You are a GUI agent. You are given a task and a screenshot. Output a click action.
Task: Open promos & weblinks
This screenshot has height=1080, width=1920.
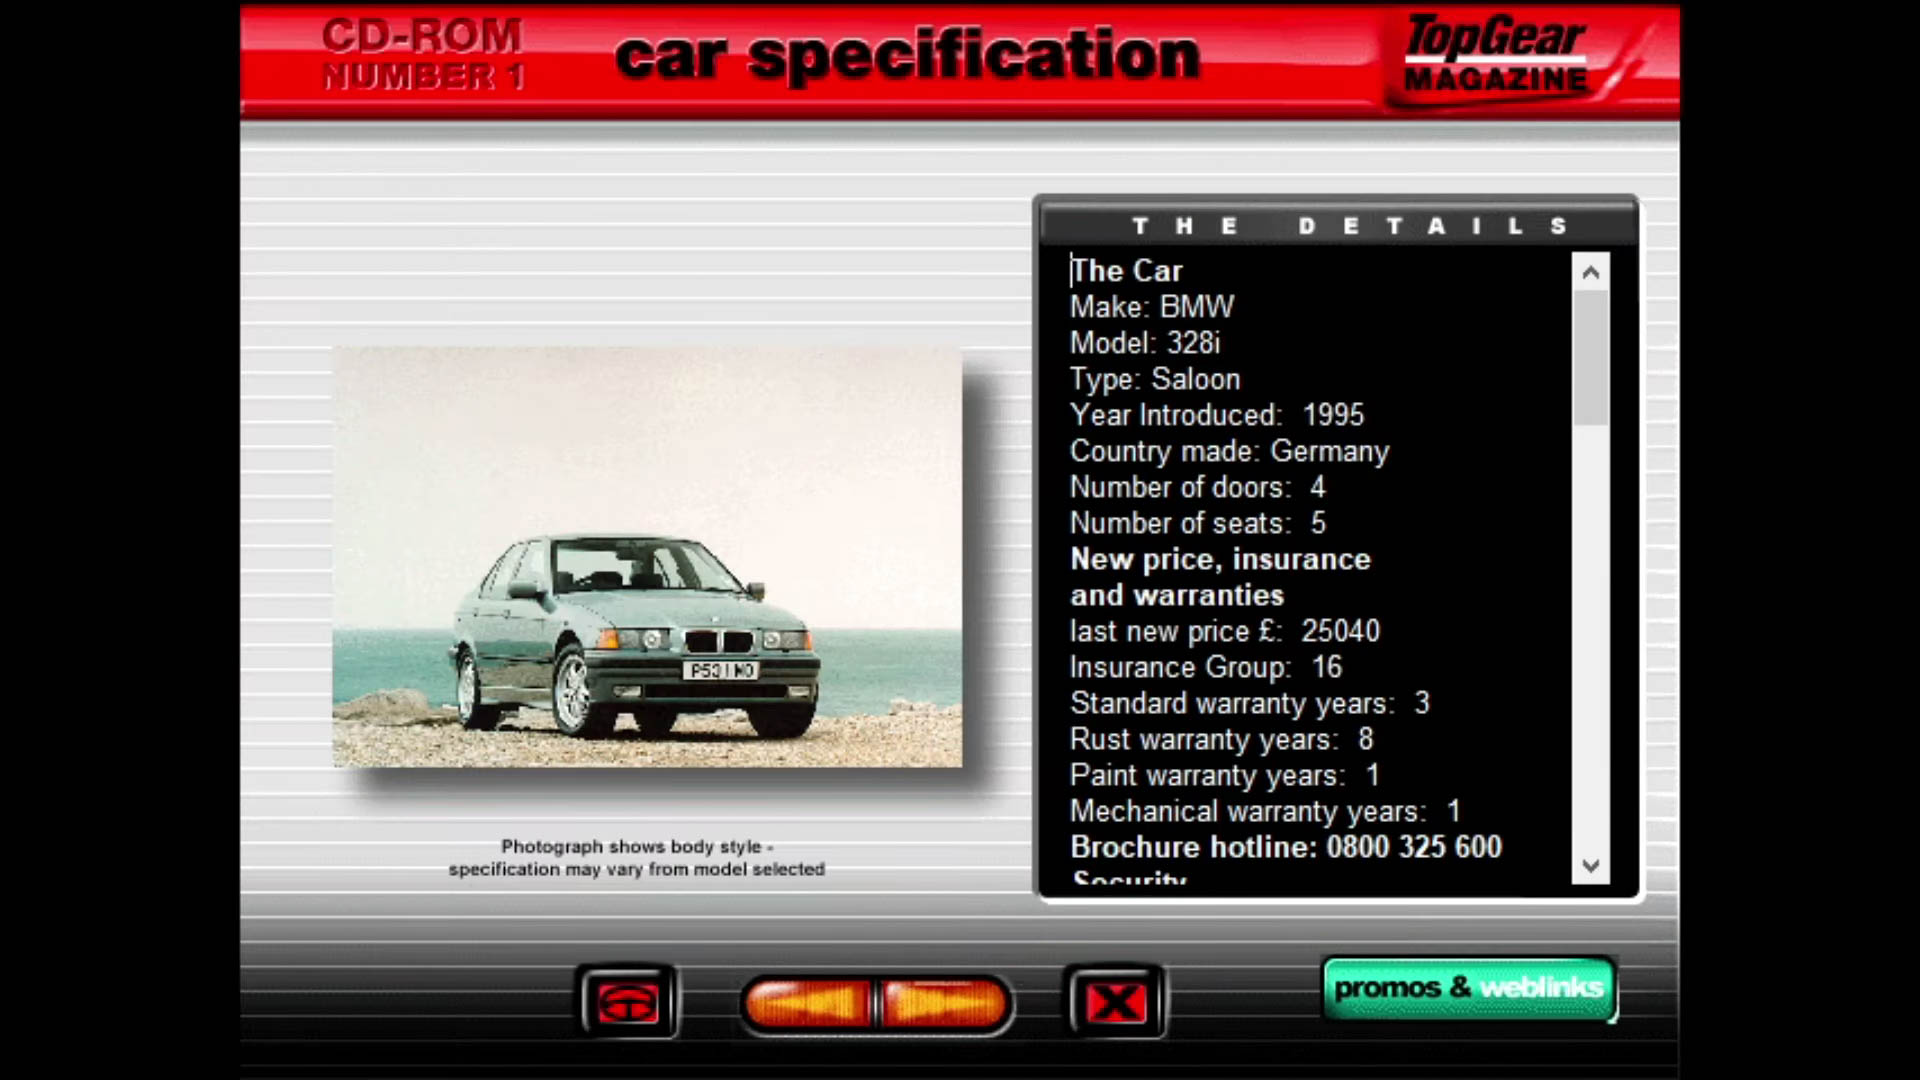[x=1468, y=988]
